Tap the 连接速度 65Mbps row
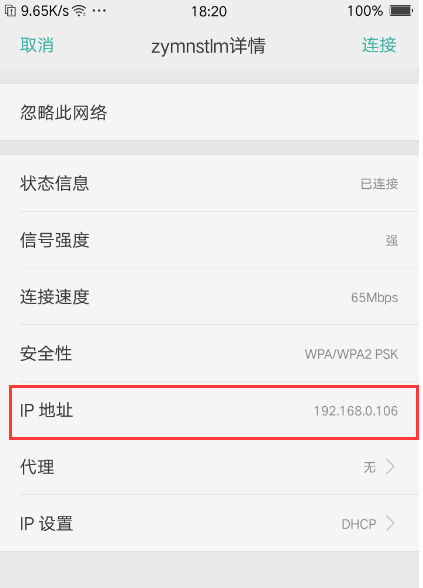 pyautogui.click(x=209, y=297)
